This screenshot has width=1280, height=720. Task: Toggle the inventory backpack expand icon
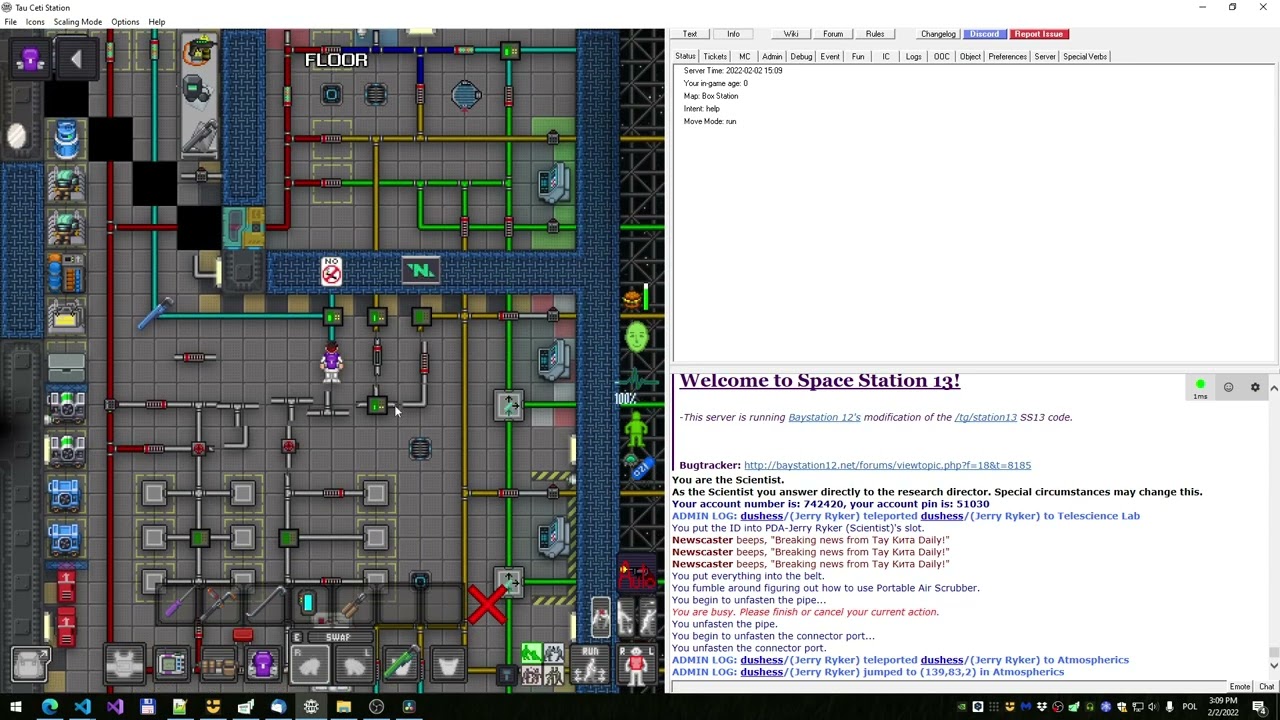[x=30, y=664]
